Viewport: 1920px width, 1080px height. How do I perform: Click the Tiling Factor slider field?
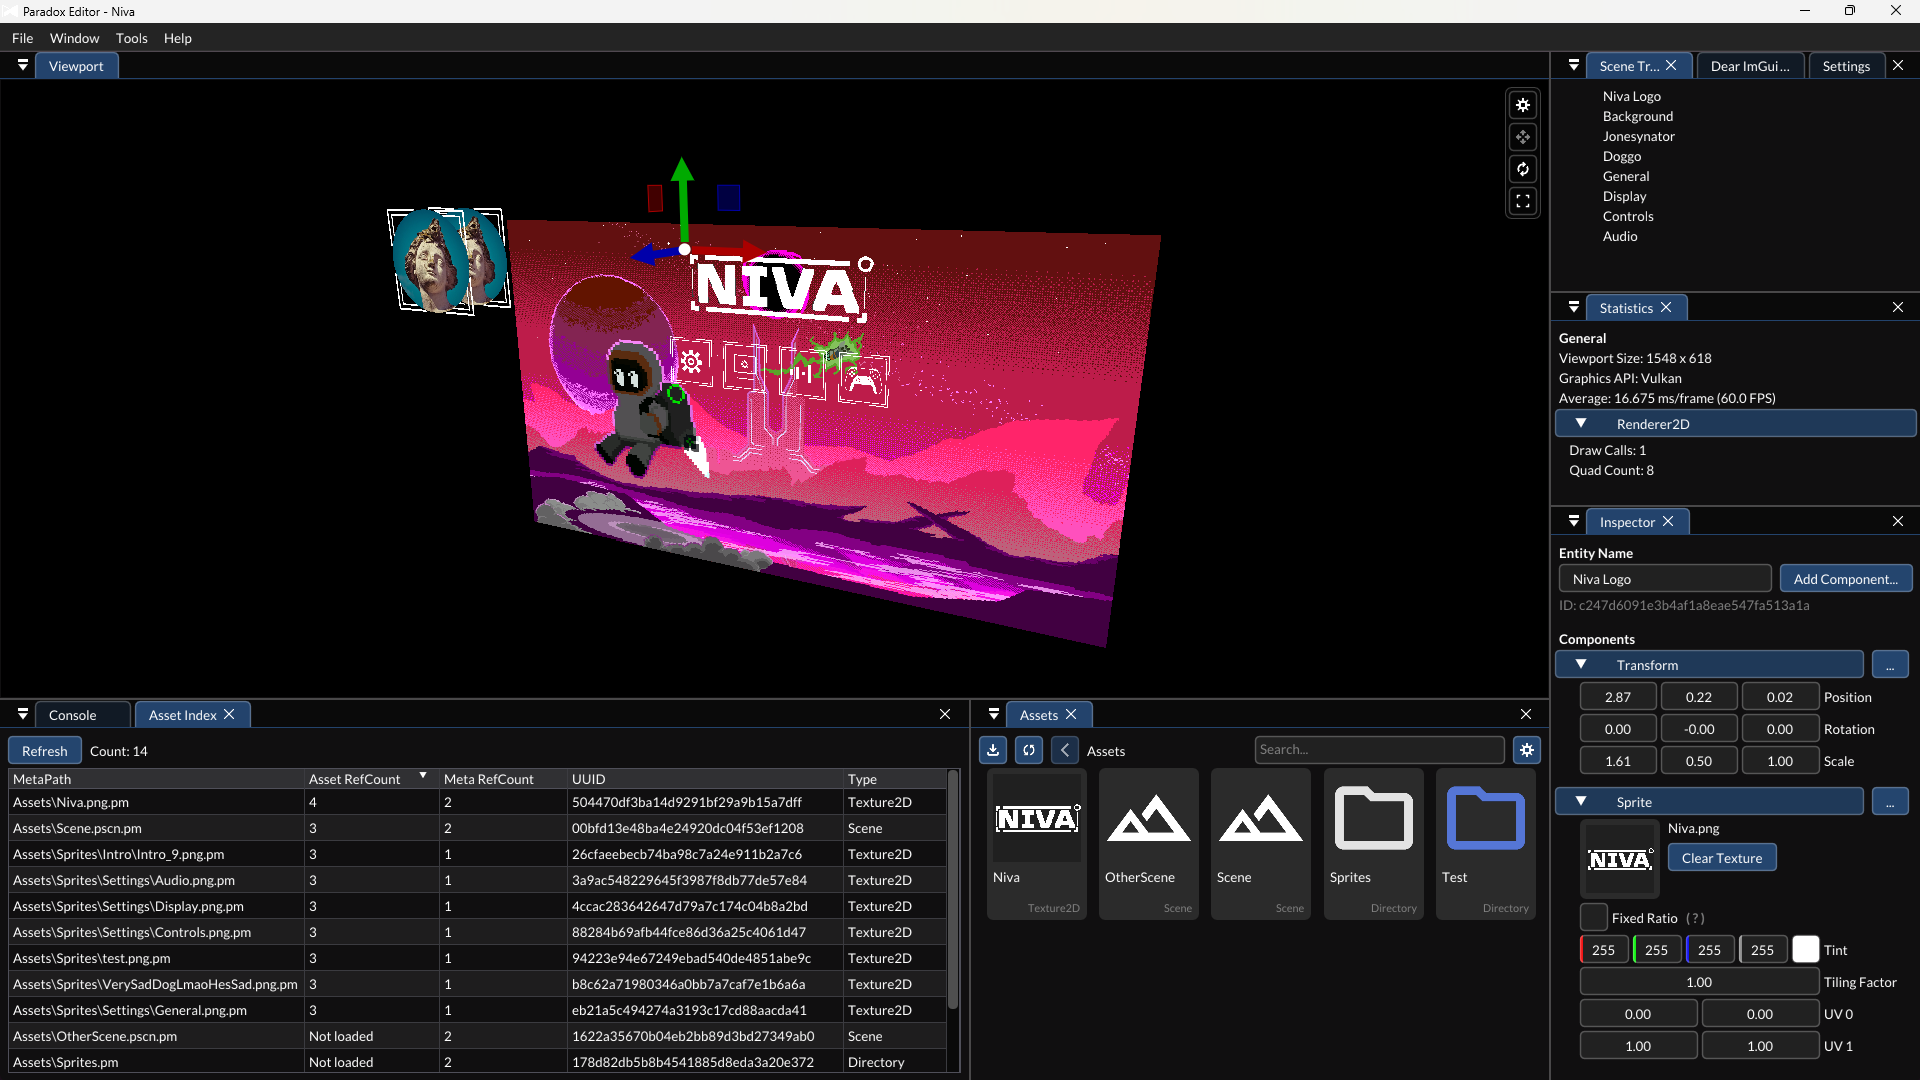pos(1698,982)
